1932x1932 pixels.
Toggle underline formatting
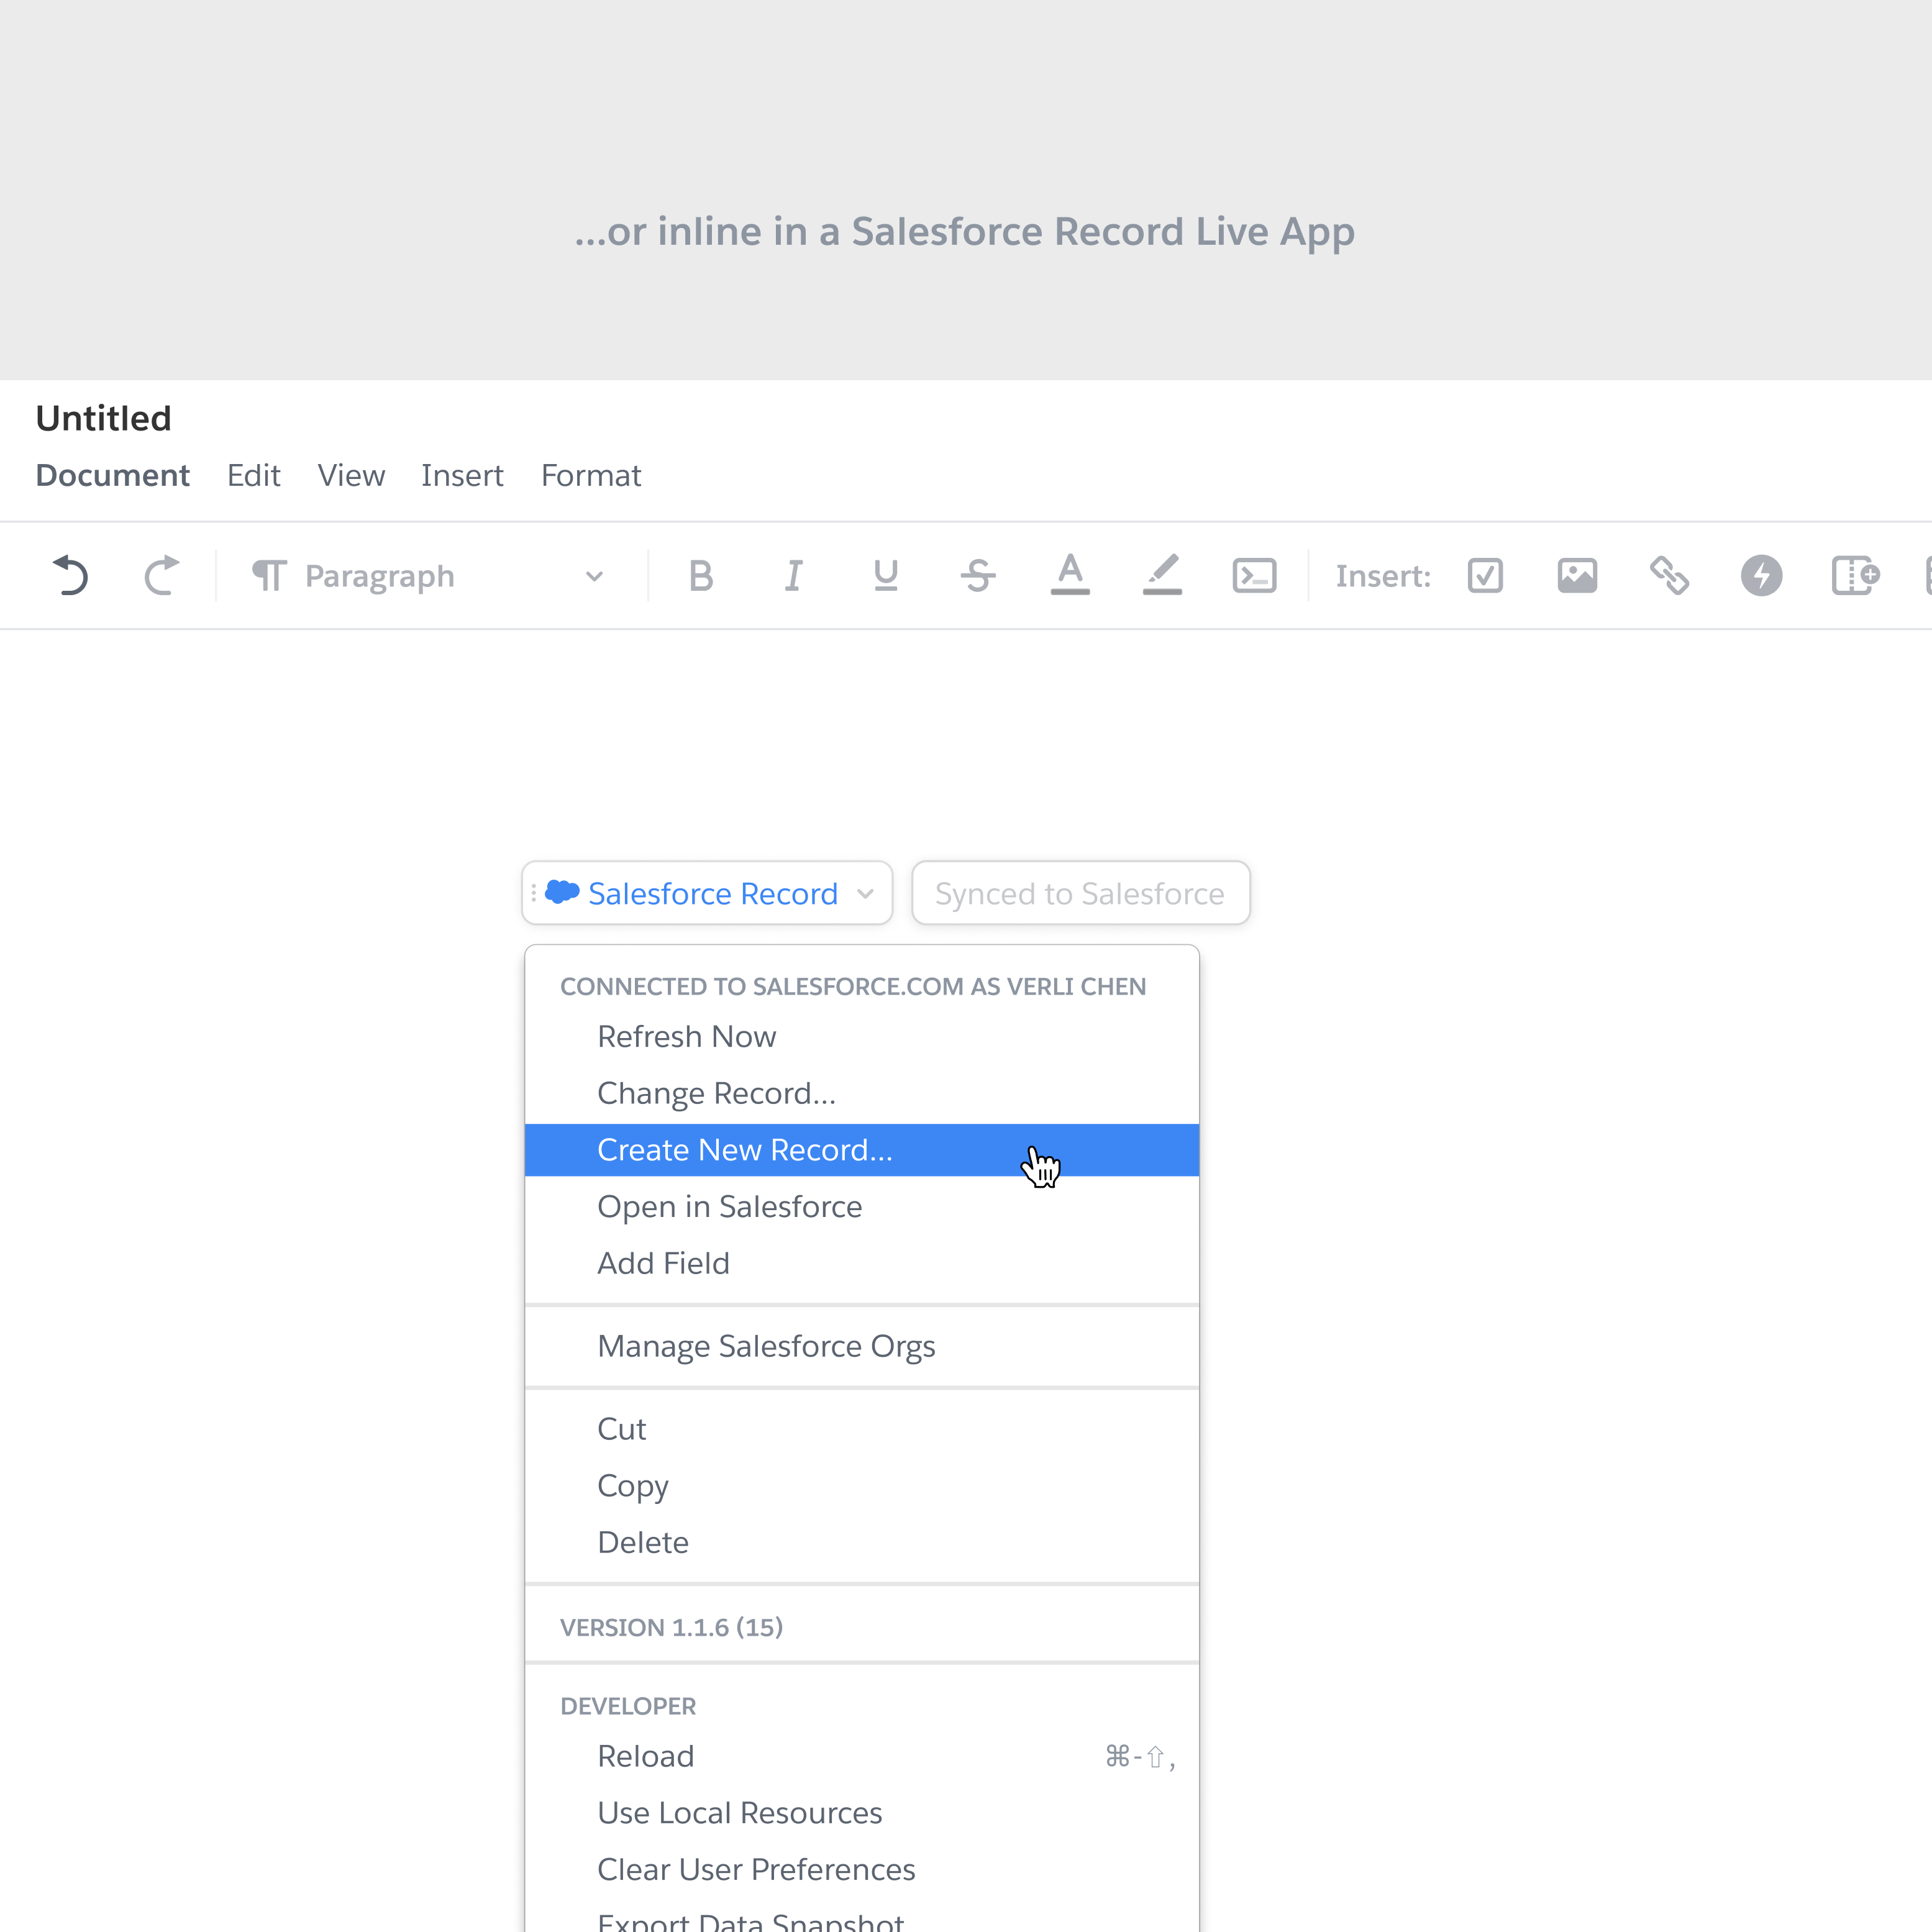tap(885, 576)
